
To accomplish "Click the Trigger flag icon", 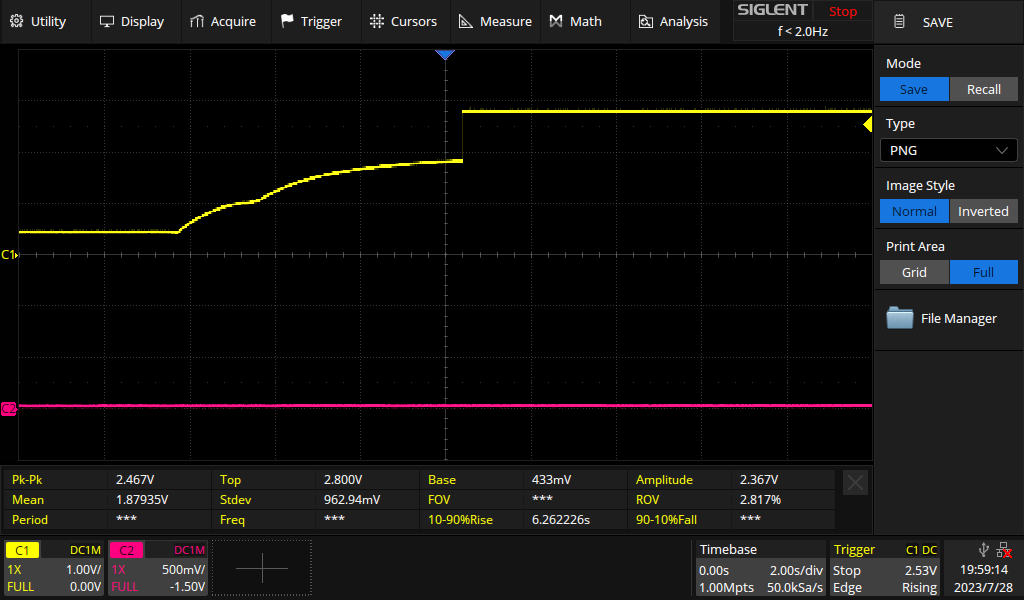I will 287,21.
